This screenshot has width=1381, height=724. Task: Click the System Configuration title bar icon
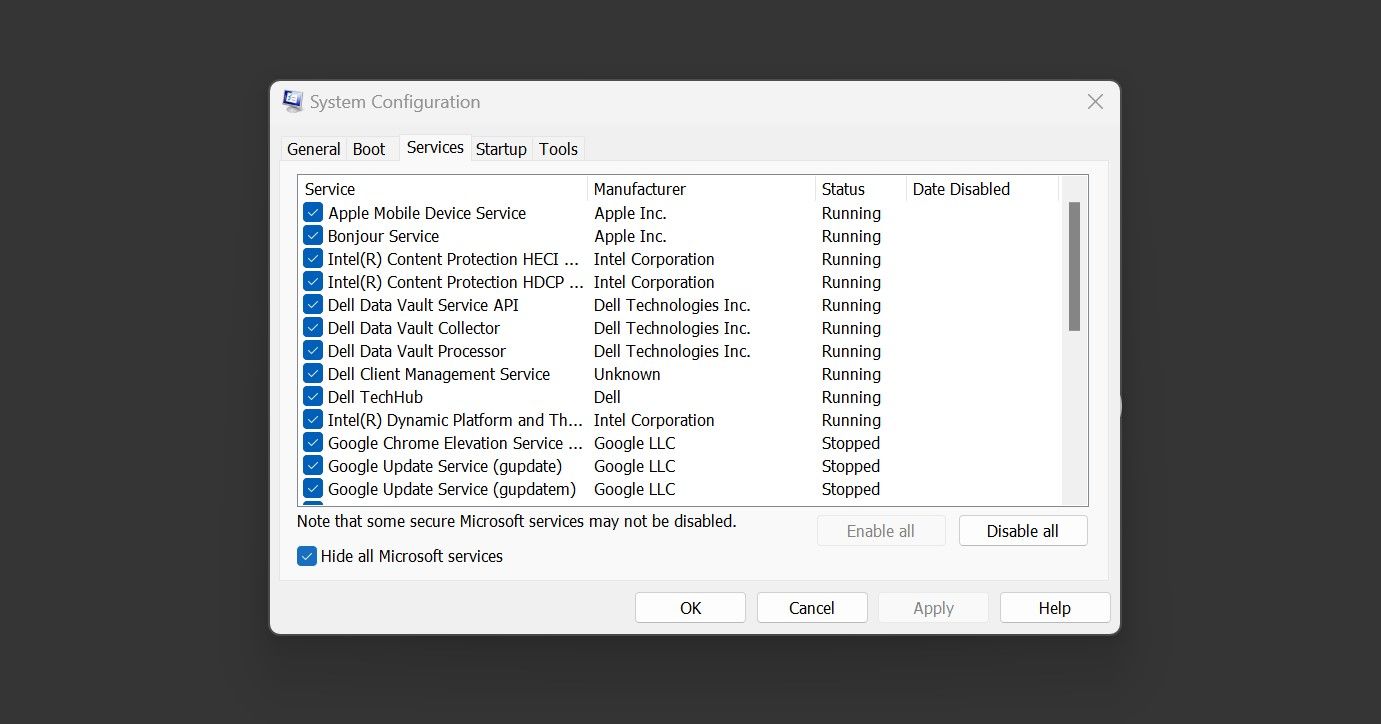[292, 100]
